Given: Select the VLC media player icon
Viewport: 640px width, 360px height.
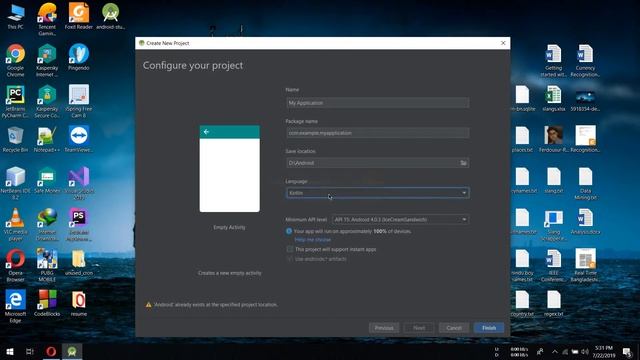Looking at the screenshot, I should point(16,224).
